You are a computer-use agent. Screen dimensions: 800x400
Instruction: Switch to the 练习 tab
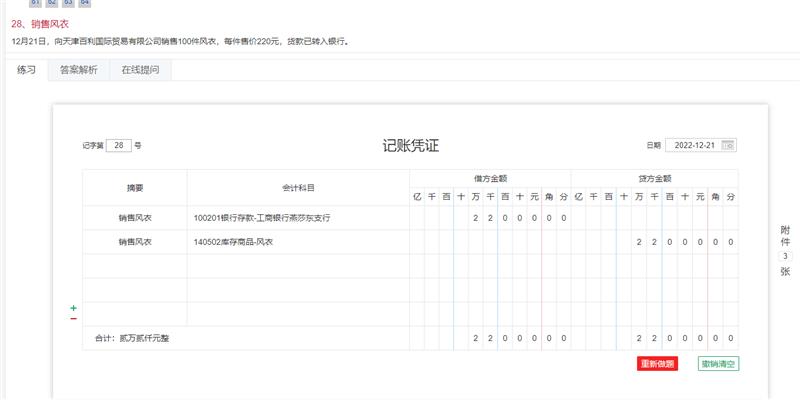click(26, 70)
